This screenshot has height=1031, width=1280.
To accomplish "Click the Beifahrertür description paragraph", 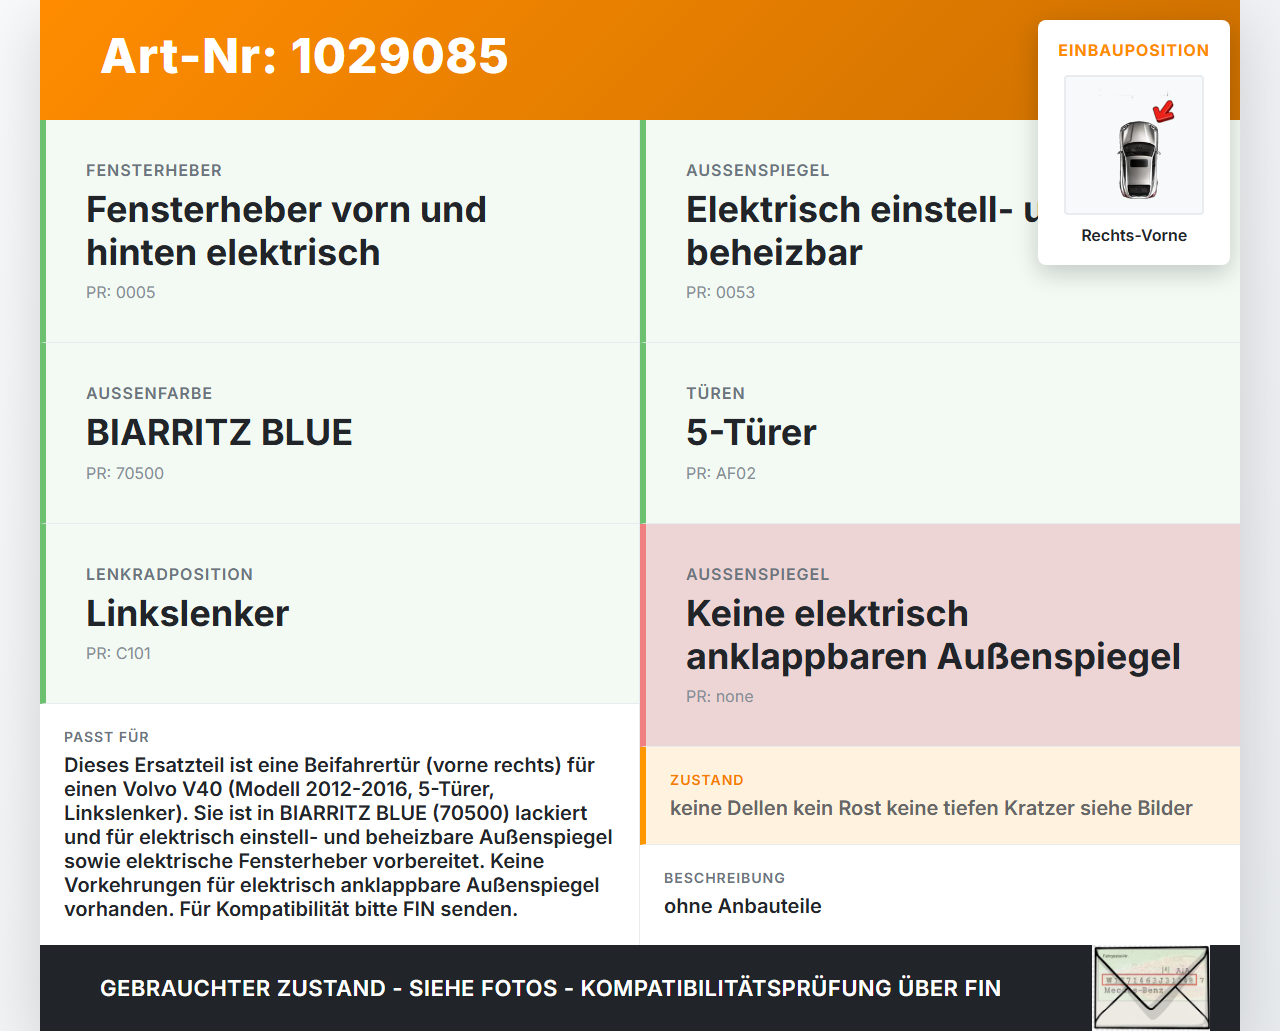I will (338, 837).
